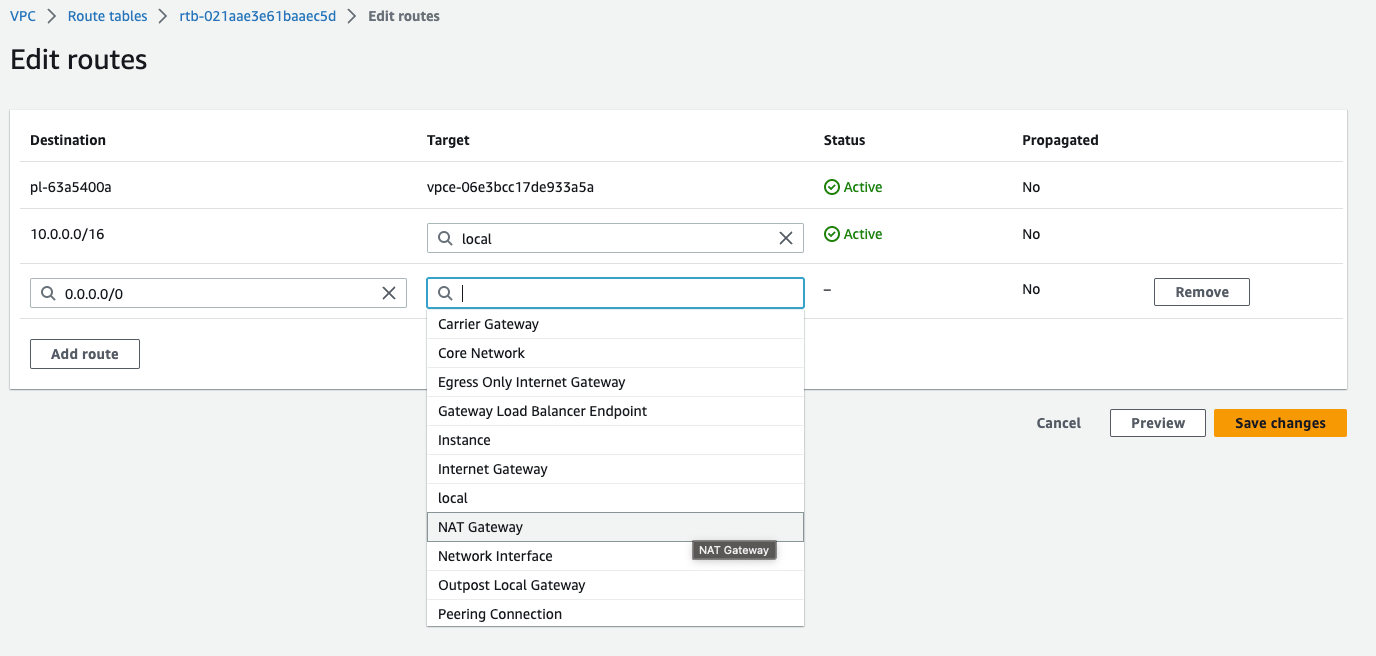Click the Save changes button
Viewport: 1376px width, 656px height.
pos(1280,423)
